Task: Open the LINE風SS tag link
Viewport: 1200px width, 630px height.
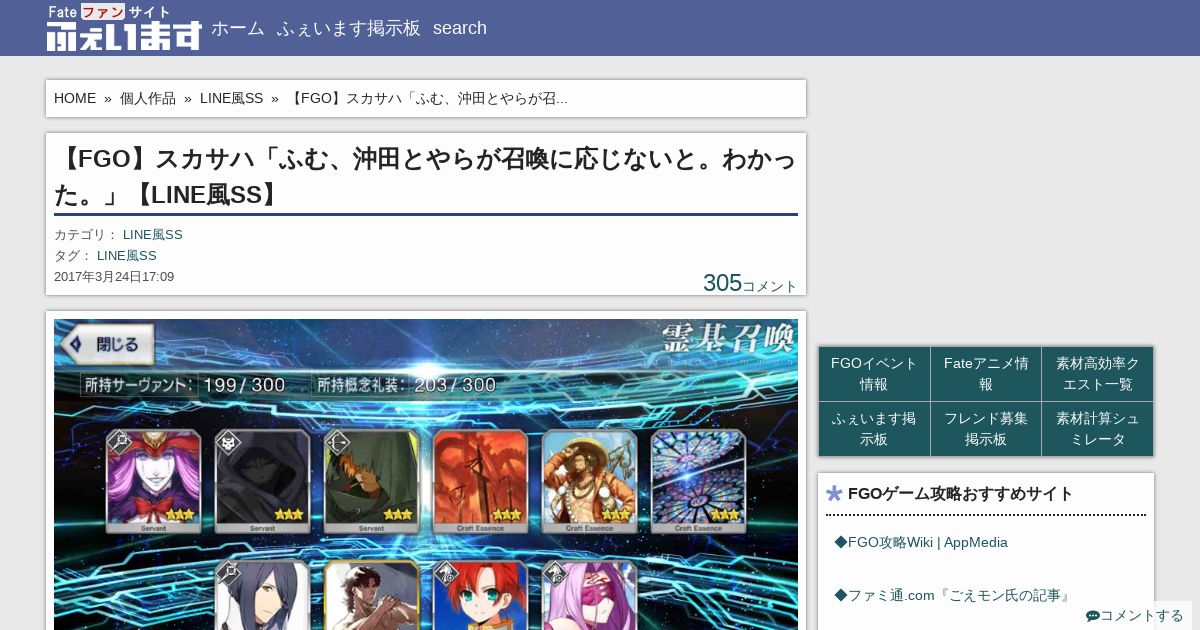Action: (127, 256)
